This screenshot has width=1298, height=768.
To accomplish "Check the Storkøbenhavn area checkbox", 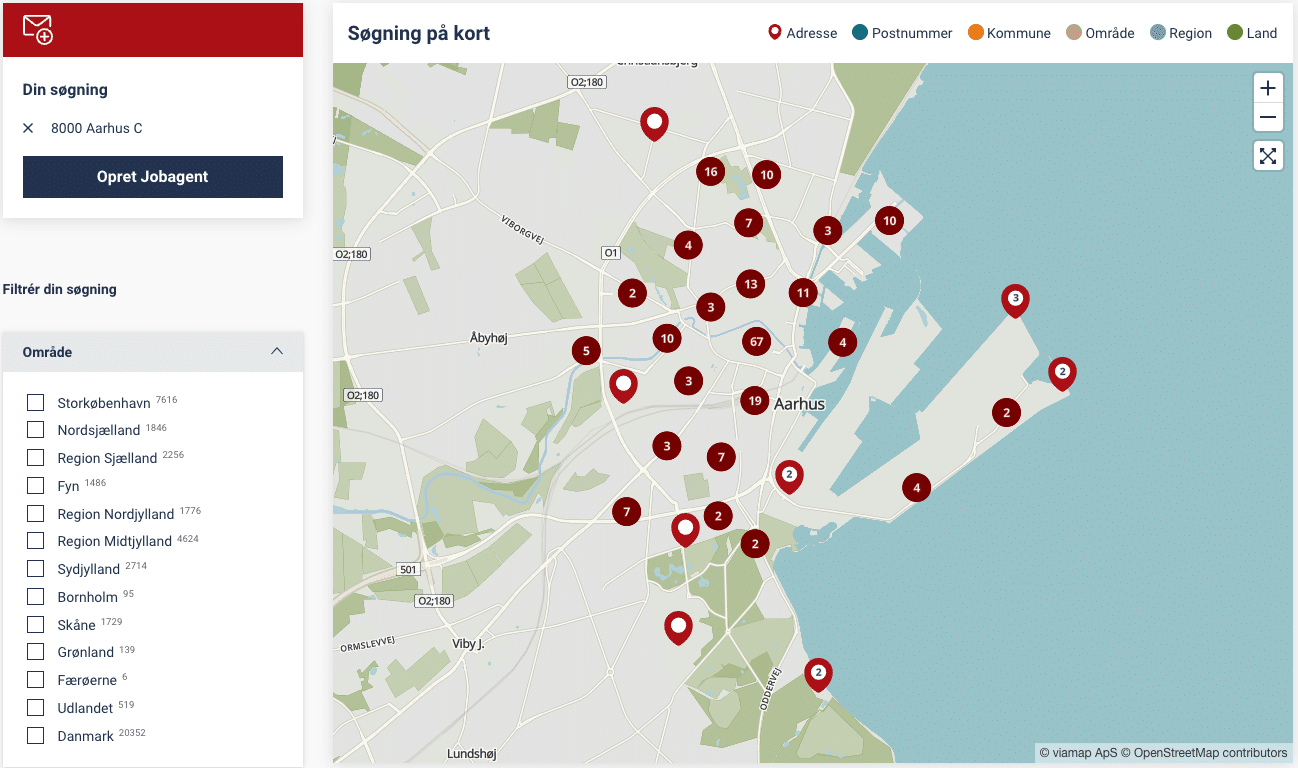I will [35, 402].
